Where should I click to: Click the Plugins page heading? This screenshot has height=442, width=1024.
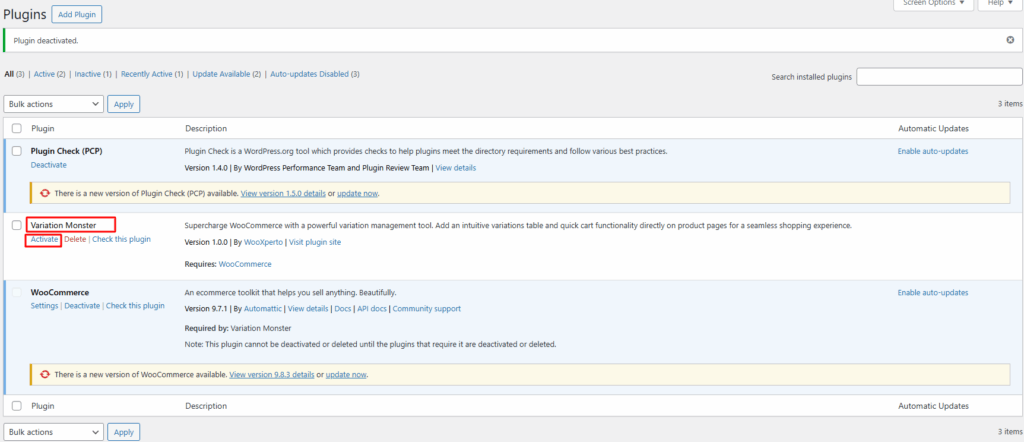tap(25, 14)
